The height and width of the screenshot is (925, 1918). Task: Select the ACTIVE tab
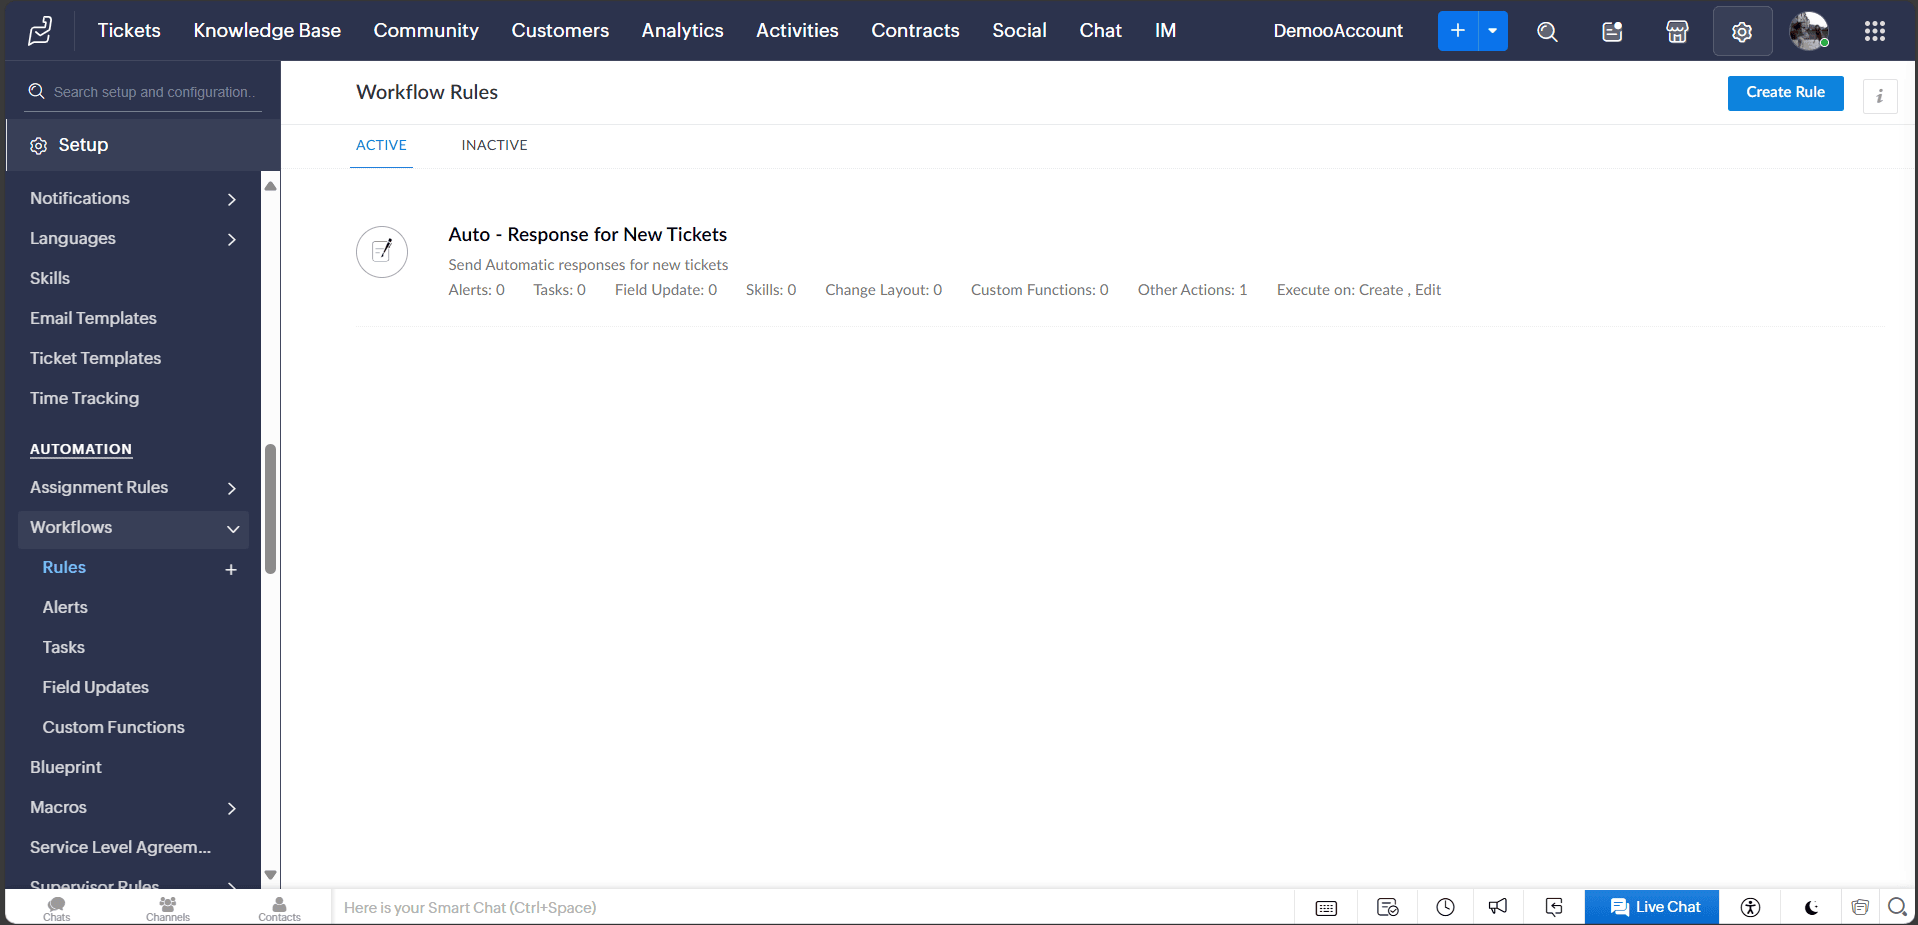[x=381, y=145]
